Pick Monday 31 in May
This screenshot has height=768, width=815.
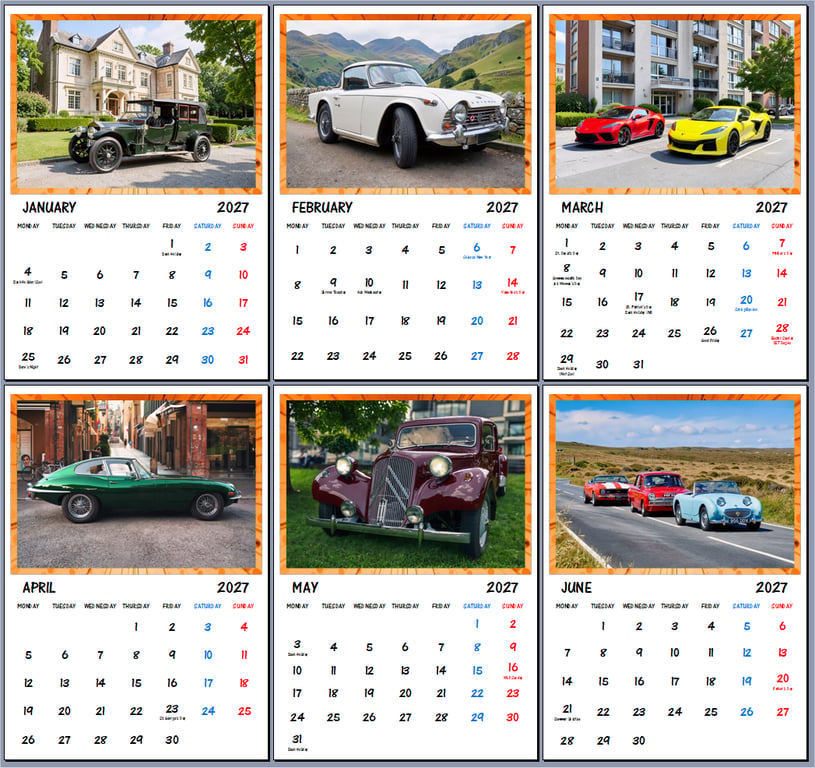click(x=297, y=739)
